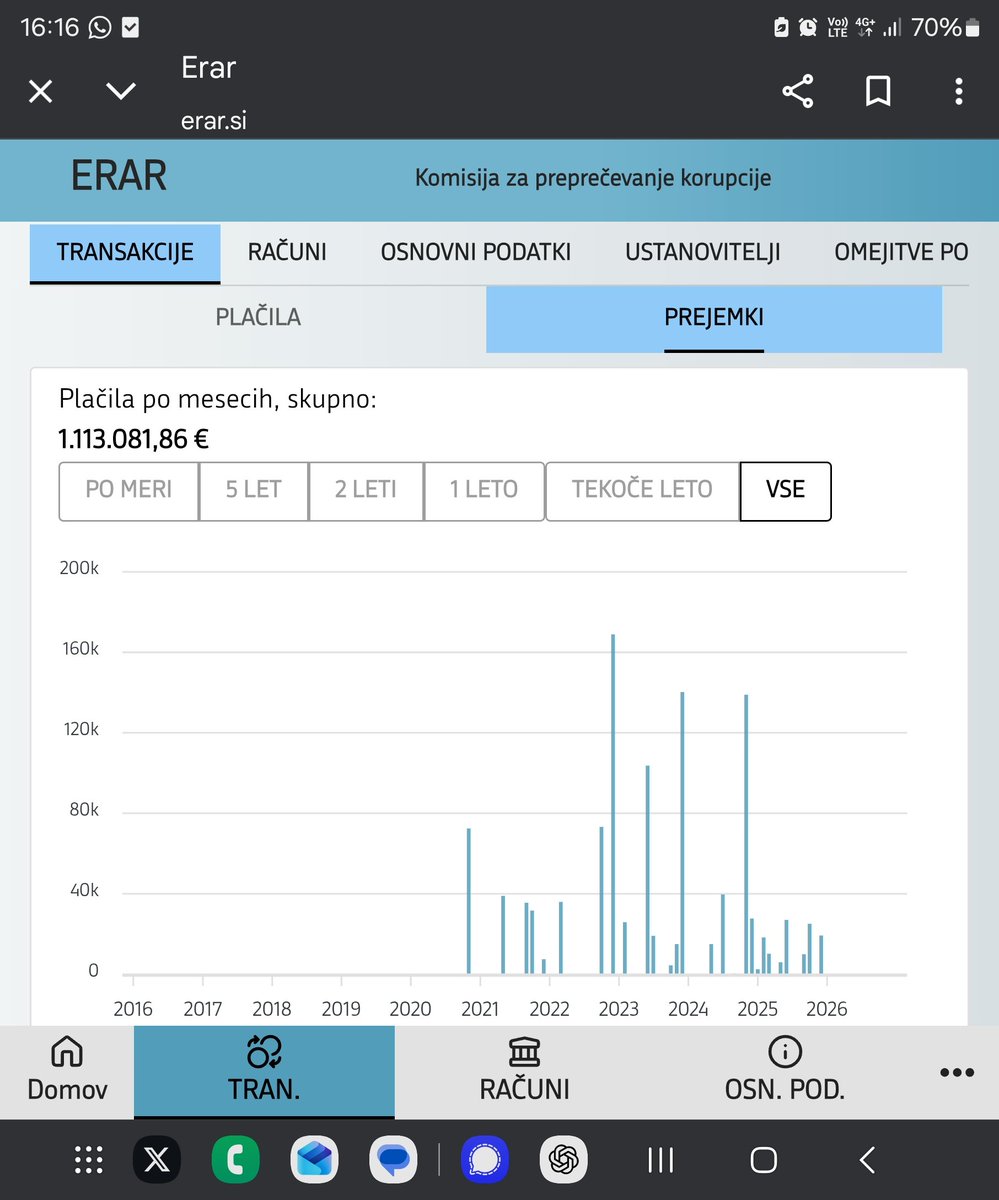Open the more options three-dots in bottom bar

957,1072
